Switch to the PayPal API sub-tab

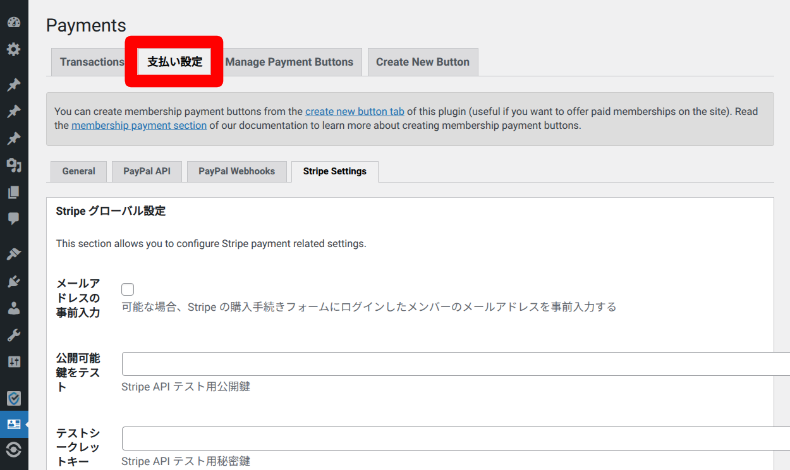[147, 171]
